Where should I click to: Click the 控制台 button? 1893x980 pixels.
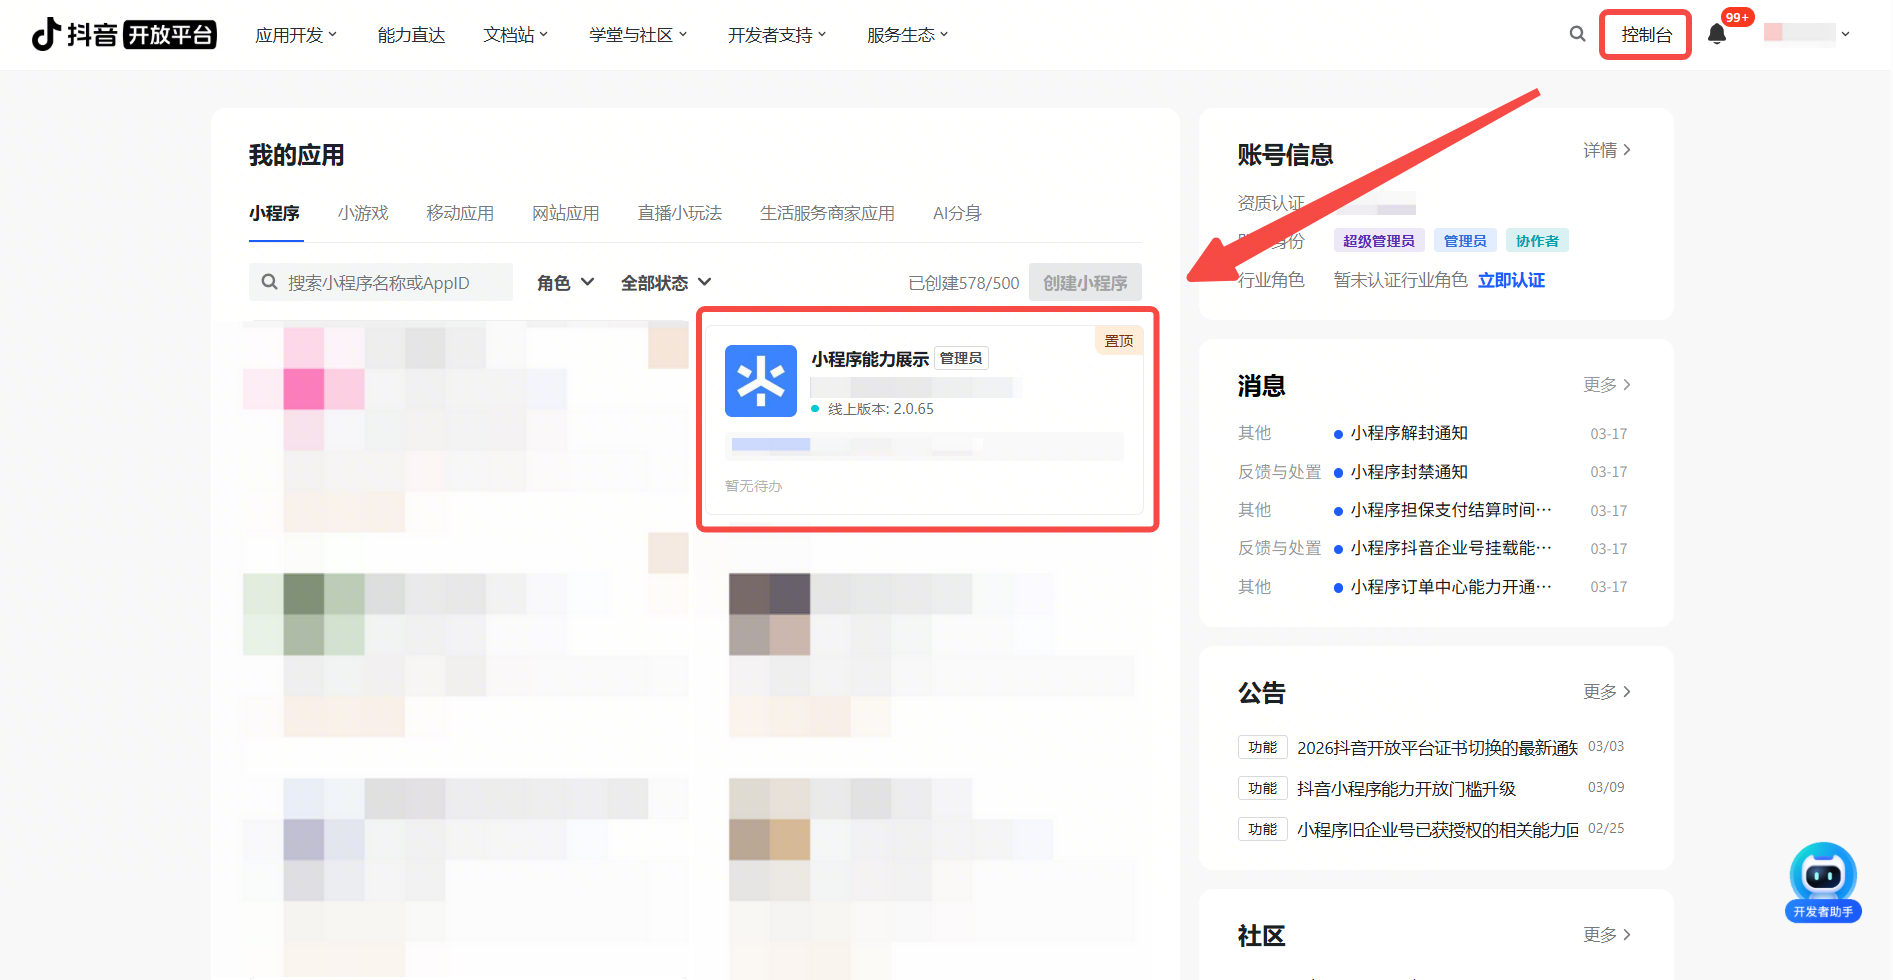(1645, 35)
